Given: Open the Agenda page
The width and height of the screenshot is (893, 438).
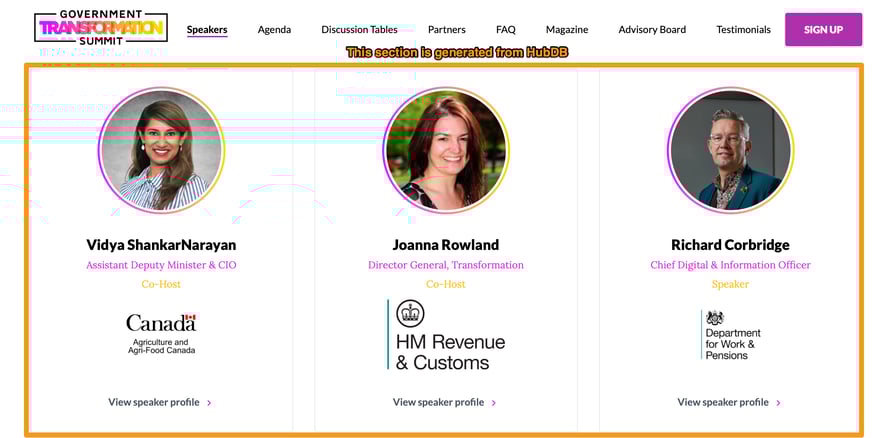Looking at the screenshot, I should 274,29.
